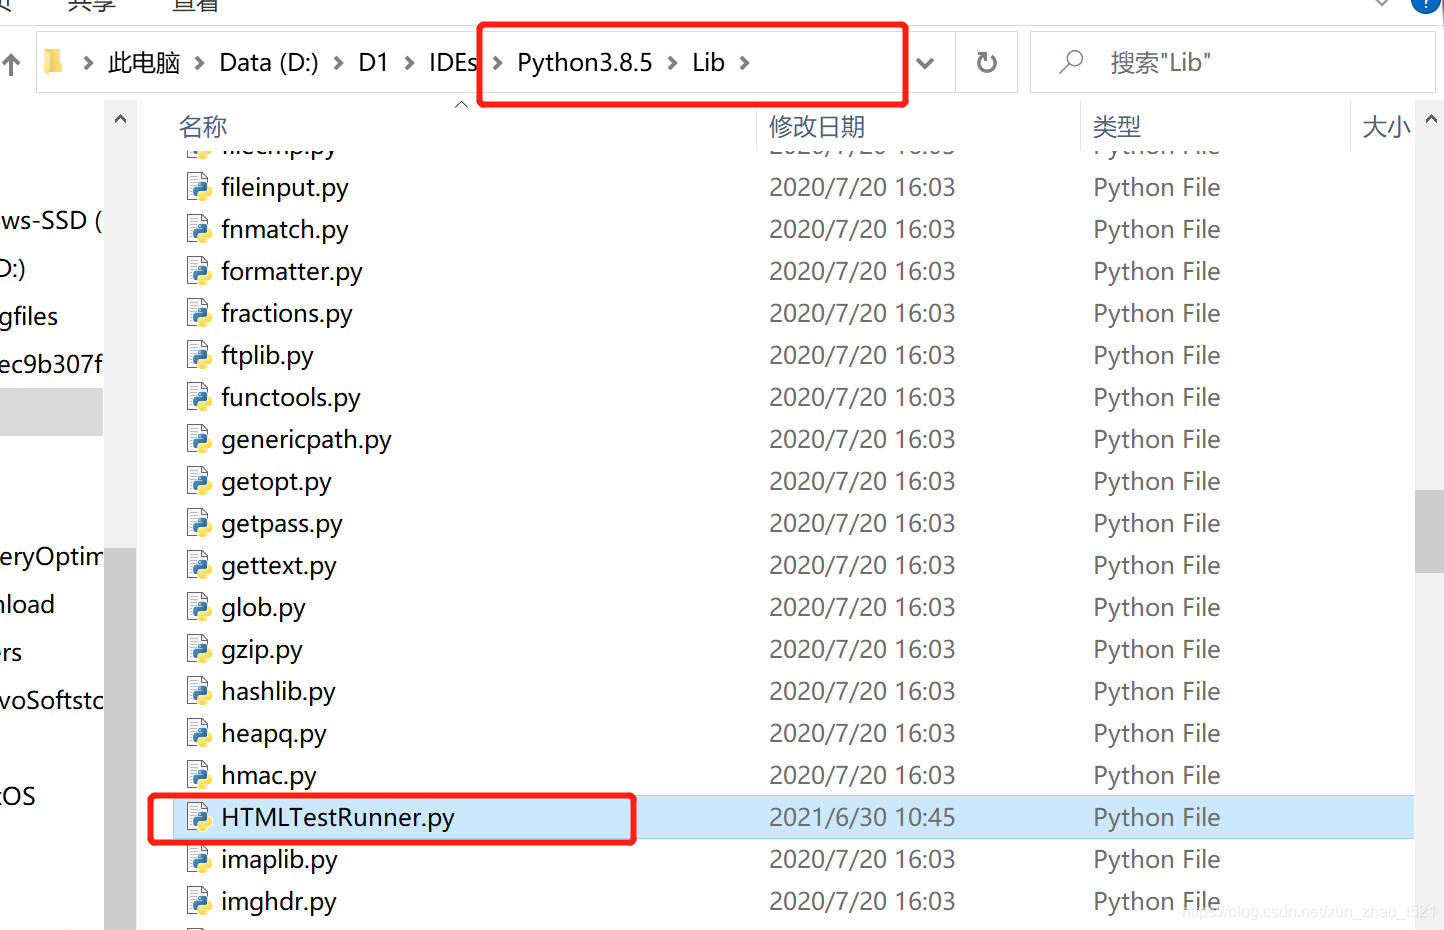Select ws-SSD drive in navigation pane

[51, 220]
